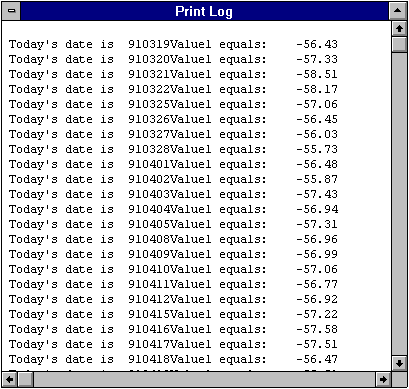Screen dimensions: 409x389
Task: Click the title bar up-arrow maximize button
Action: [x=397, y=11]
